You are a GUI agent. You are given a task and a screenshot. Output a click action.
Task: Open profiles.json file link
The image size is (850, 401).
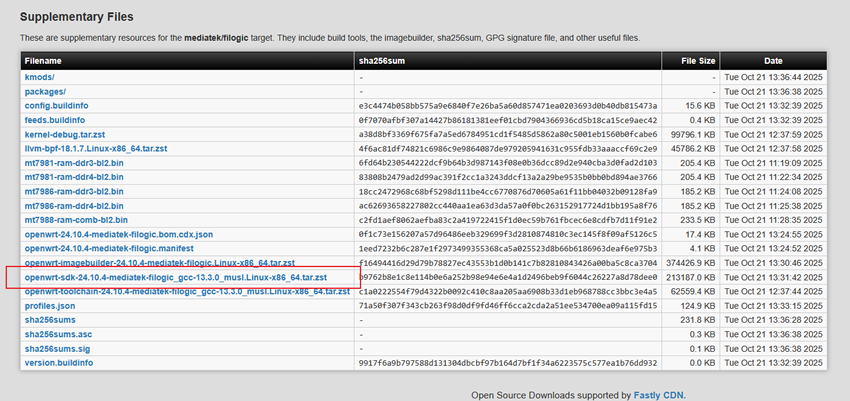tap(51, 306)
